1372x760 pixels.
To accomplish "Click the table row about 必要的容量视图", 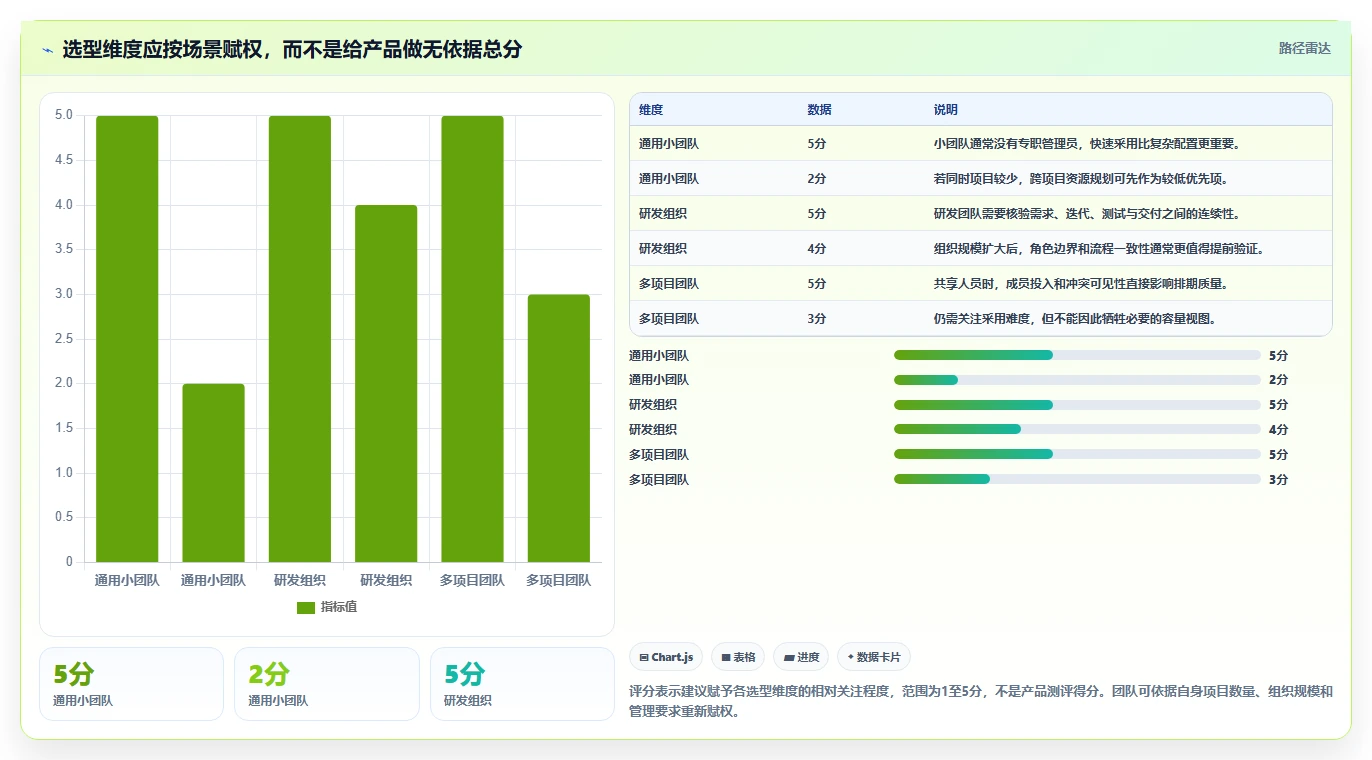I will (981, 318).
